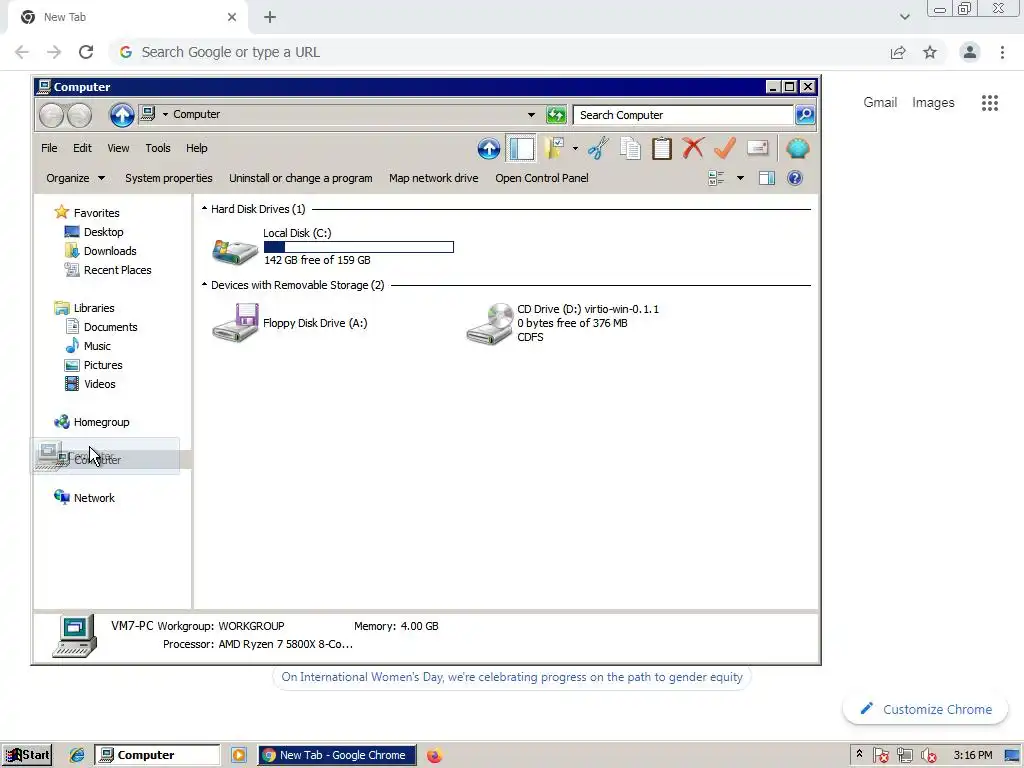Open dropdown arrow beside folder options icon
The height and width of the screenshot is (768, 1024).
pos(575,149)
